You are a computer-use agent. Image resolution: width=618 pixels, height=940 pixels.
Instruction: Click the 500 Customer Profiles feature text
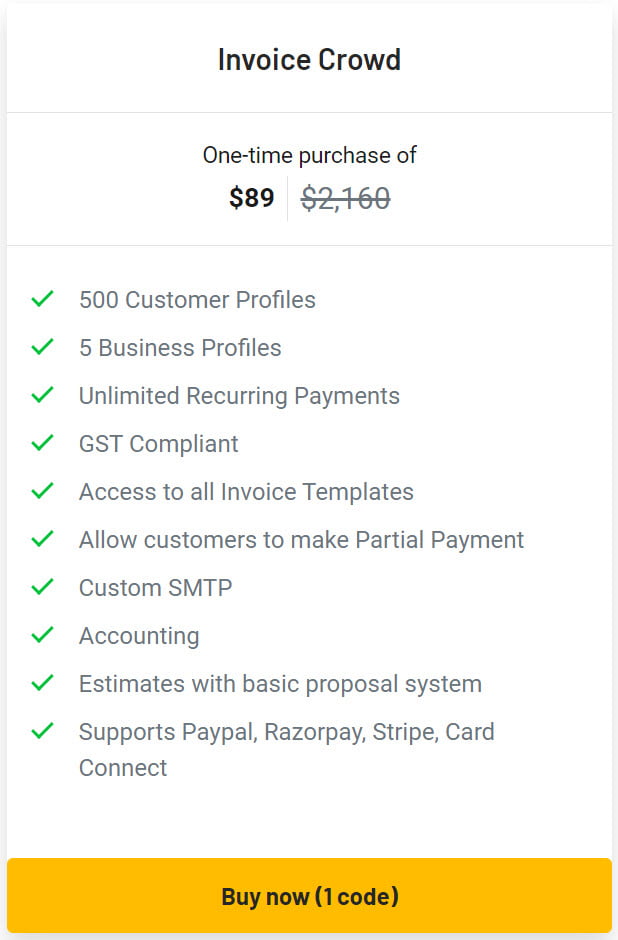[197, 299]
